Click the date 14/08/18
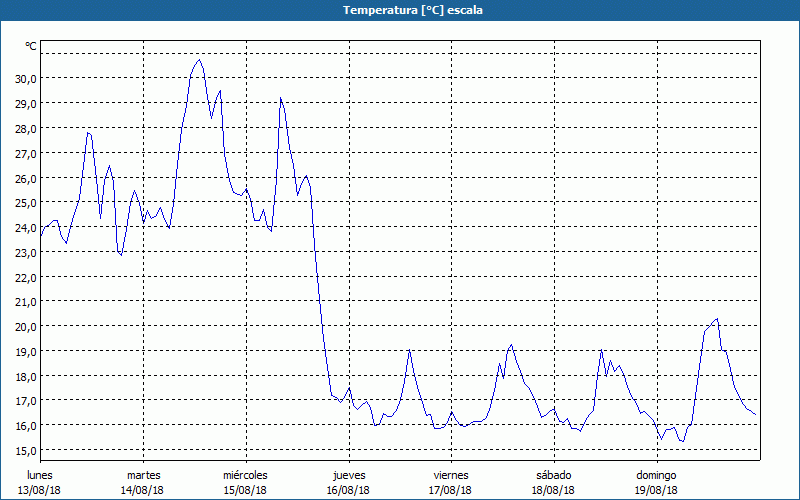This screenshot has width=800, height=500. [x=142, y=490]
